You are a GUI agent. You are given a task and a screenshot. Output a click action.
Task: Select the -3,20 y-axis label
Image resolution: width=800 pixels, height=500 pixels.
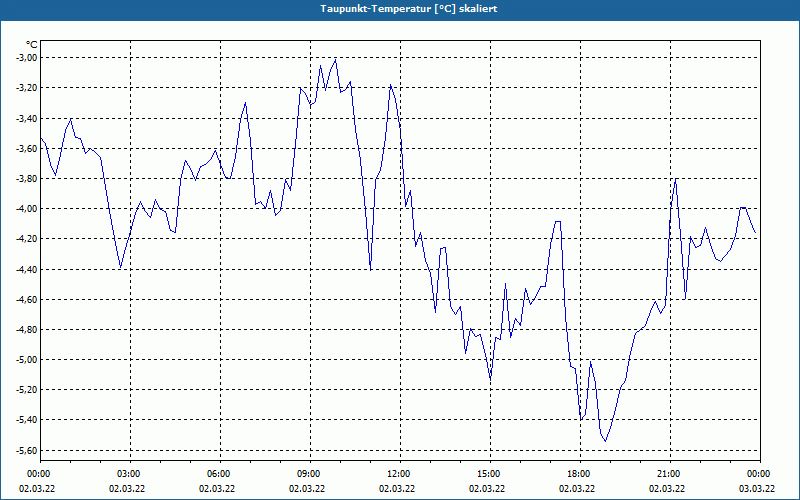click(x=27, y=88)
